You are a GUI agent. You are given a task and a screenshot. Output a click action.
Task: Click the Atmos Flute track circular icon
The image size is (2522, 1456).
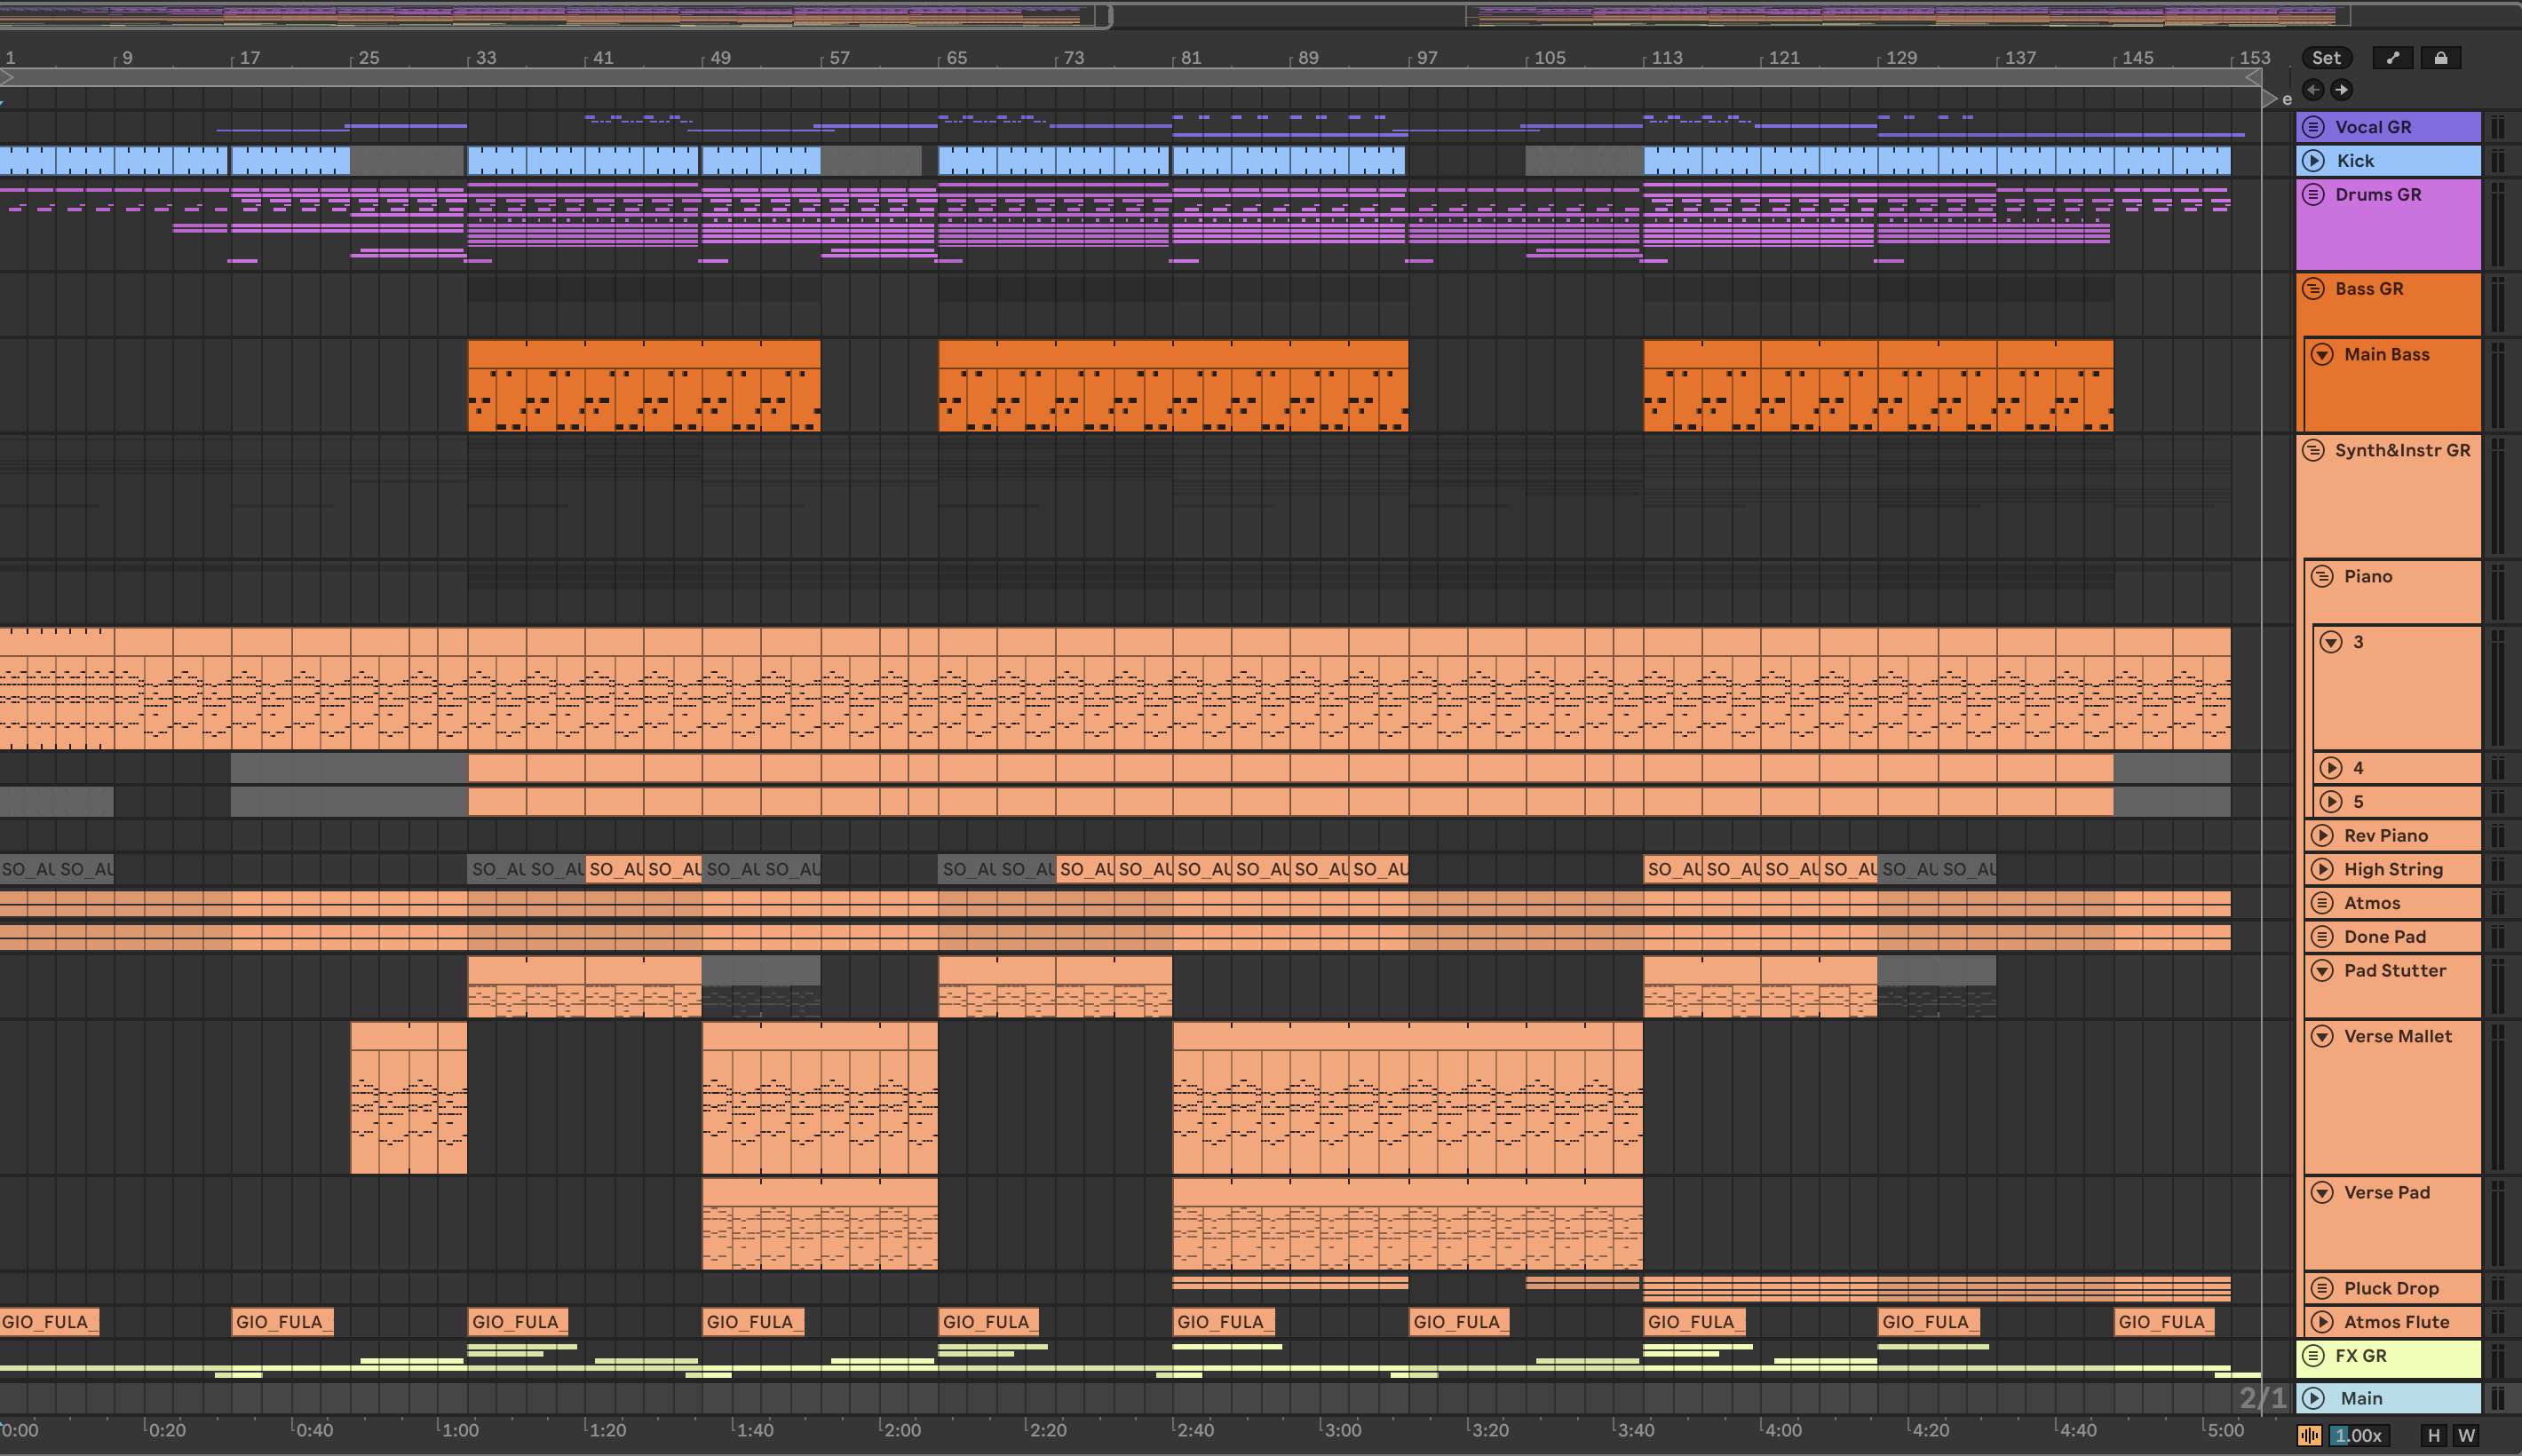tap(2323, 1322)
